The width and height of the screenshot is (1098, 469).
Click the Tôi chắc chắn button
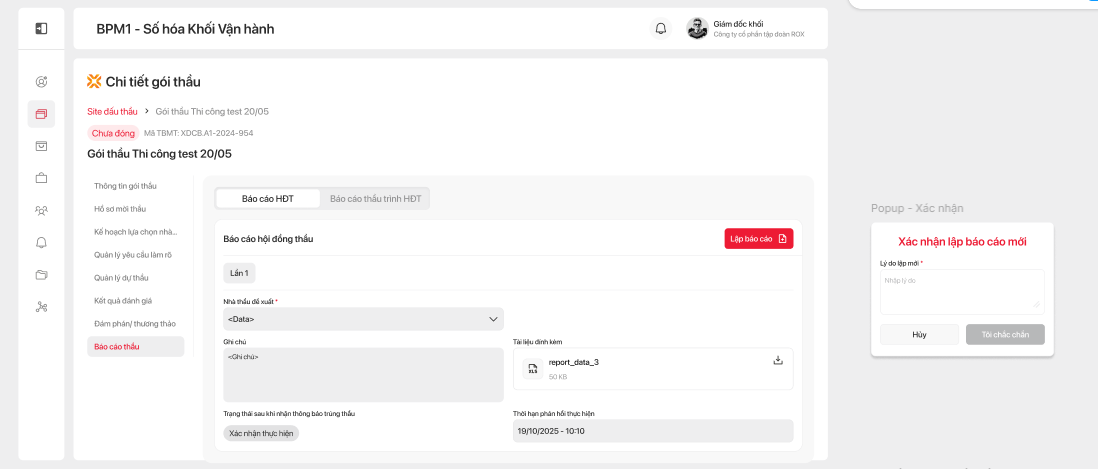coord(1004,335)
